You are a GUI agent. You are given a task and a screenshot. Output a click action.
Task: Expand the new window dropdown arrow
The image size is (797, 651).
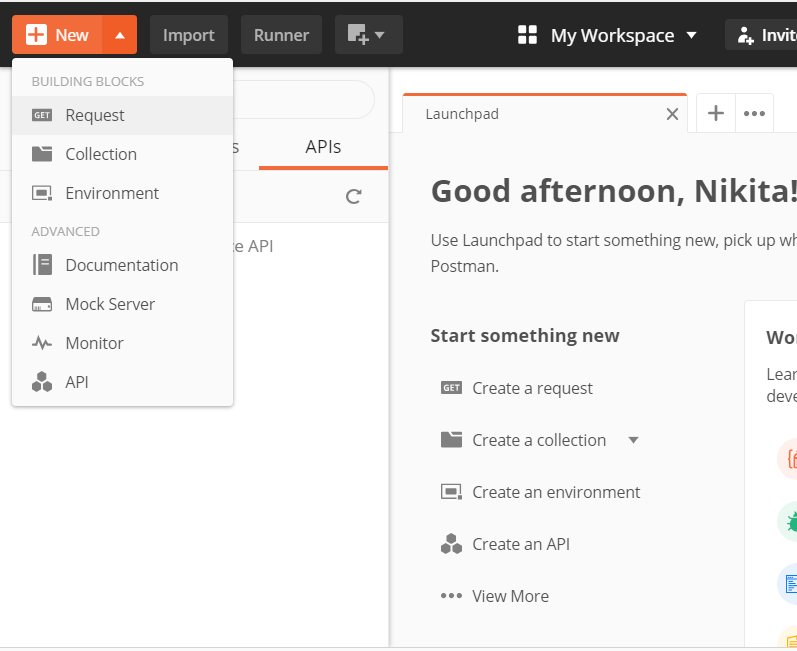click(380, 35)
